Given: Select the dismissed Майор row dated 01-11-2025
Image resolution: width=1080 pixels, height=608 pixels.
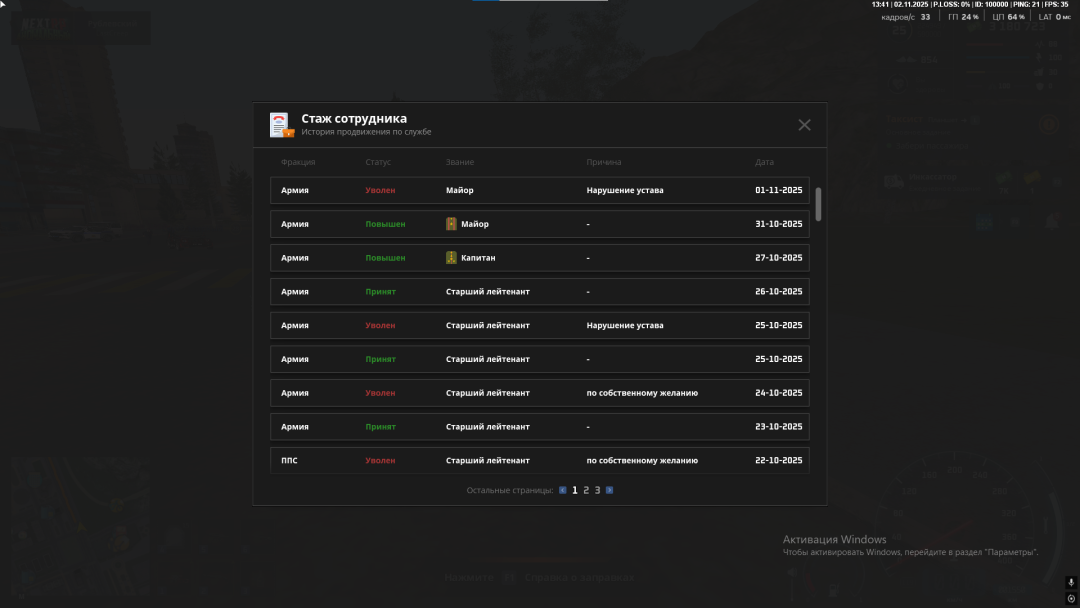Looking at the screenshot, I should click(540, 190).
